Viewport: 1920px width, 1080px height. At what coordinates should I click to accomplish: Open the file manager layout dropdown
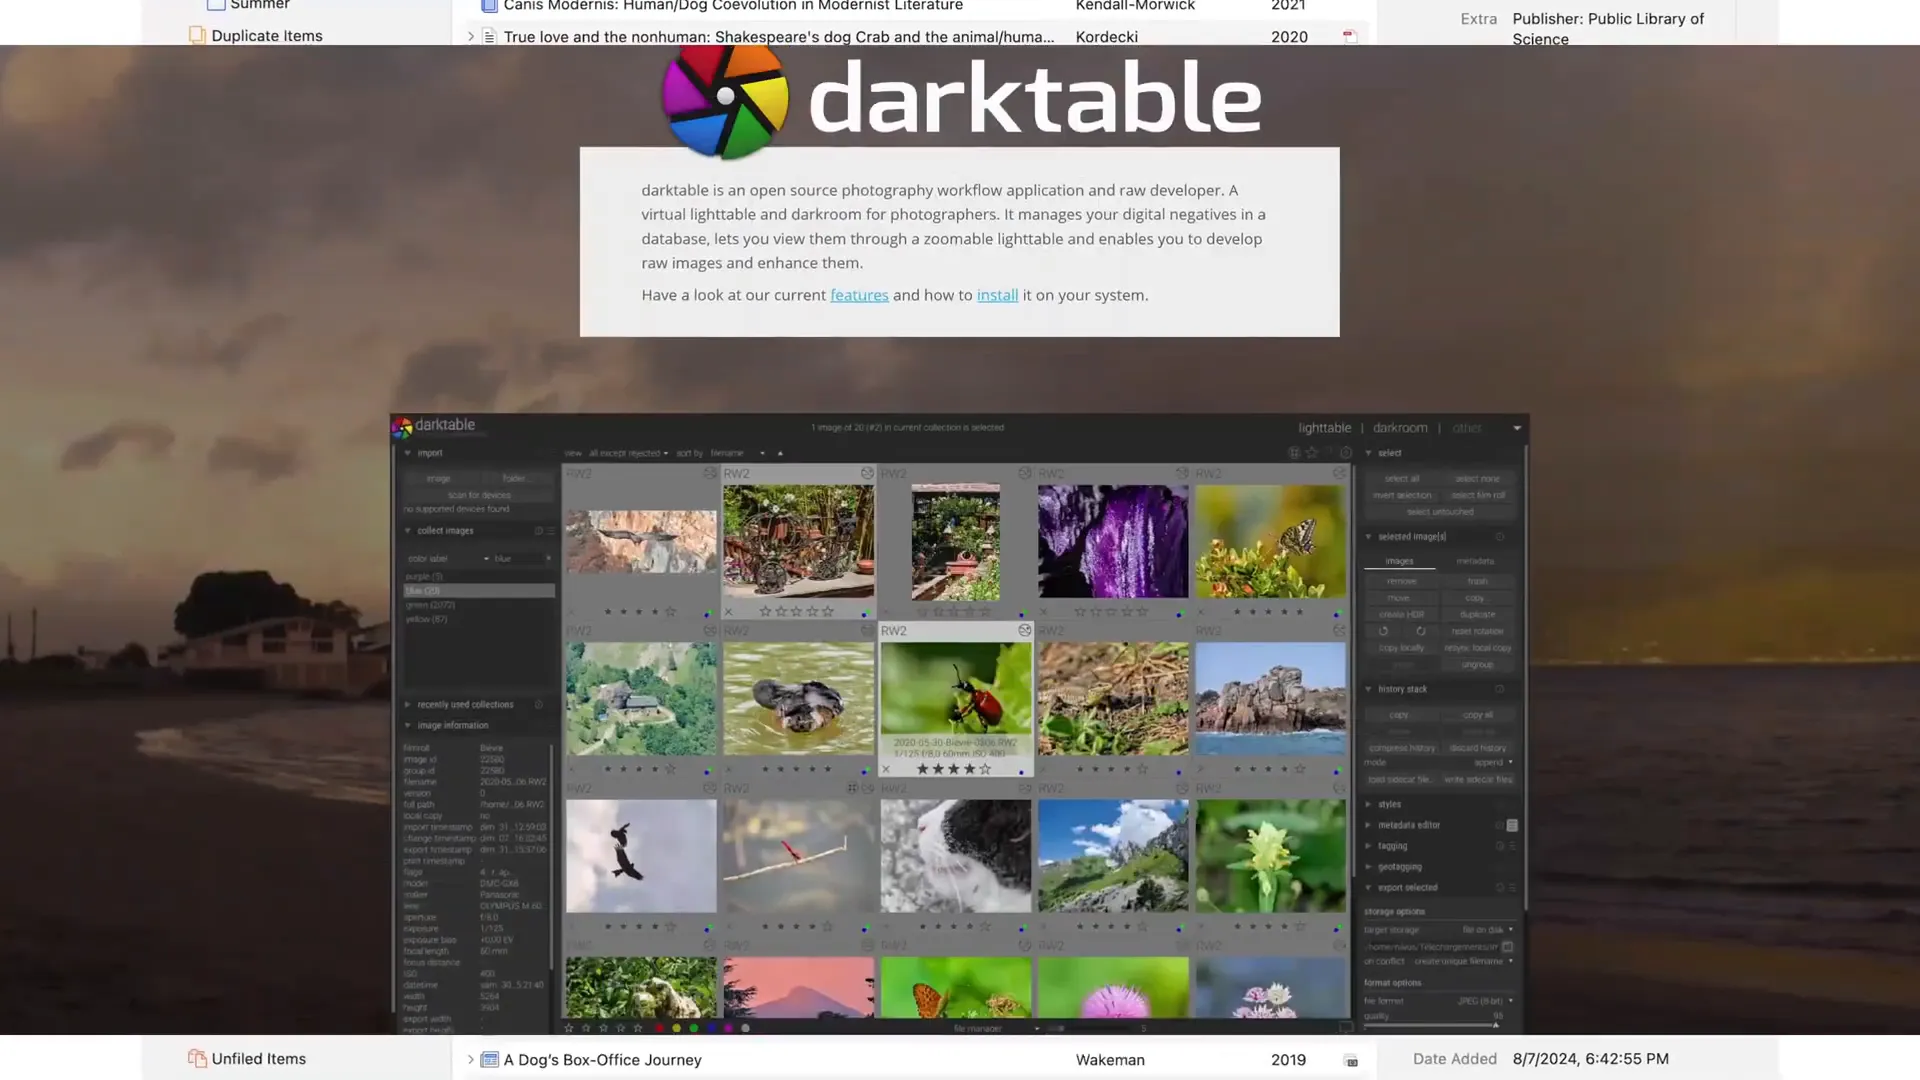997,1028
